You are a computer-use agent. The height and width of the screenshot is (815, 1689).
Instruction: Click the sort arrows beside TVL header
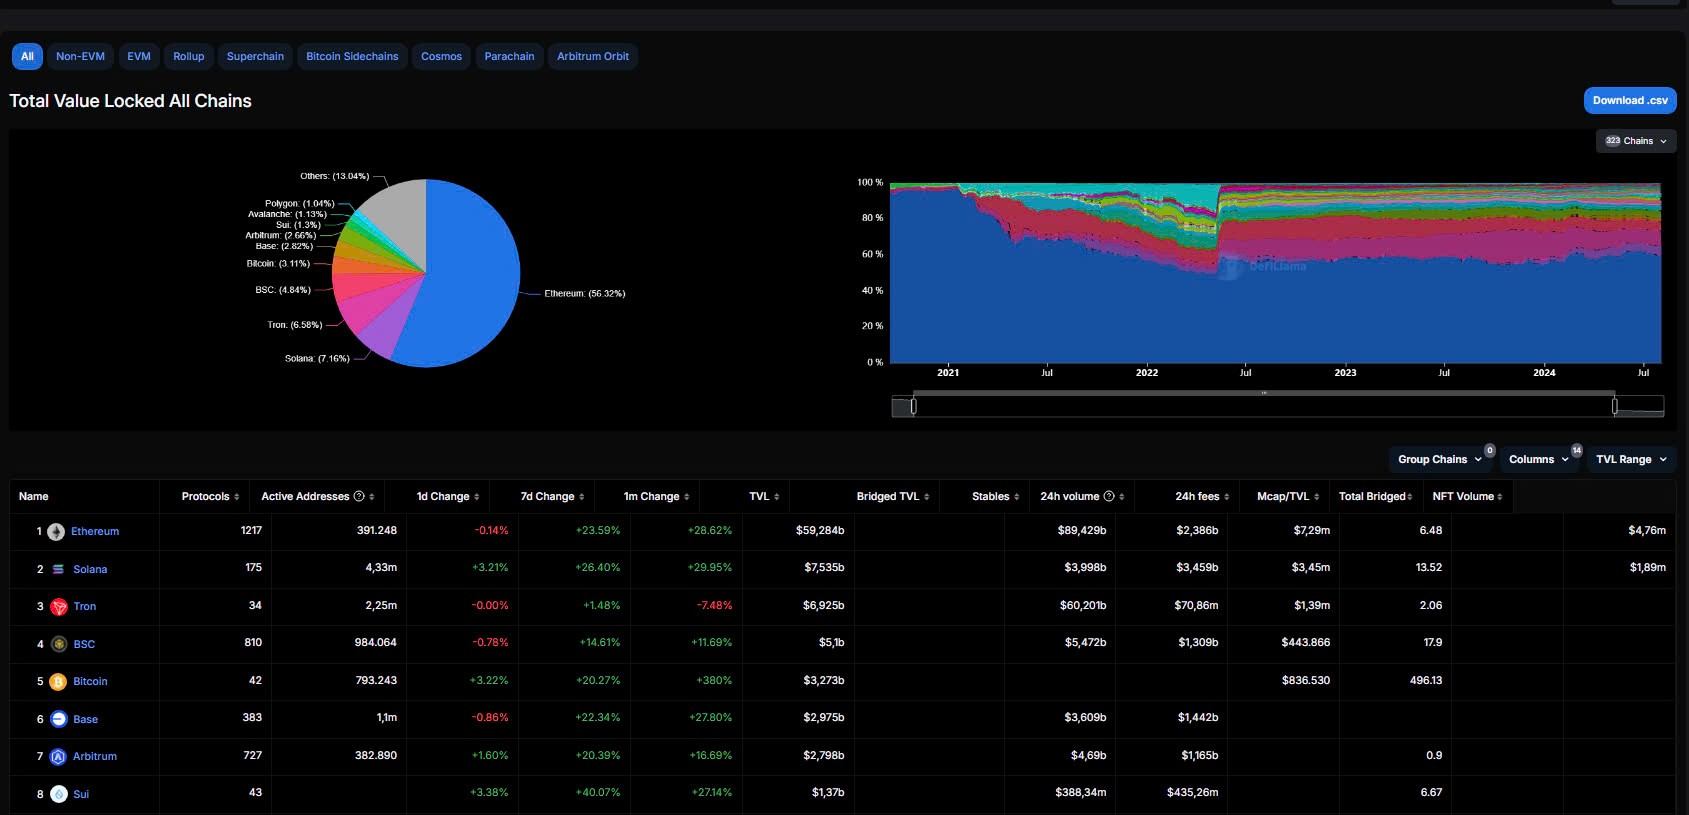777,497
